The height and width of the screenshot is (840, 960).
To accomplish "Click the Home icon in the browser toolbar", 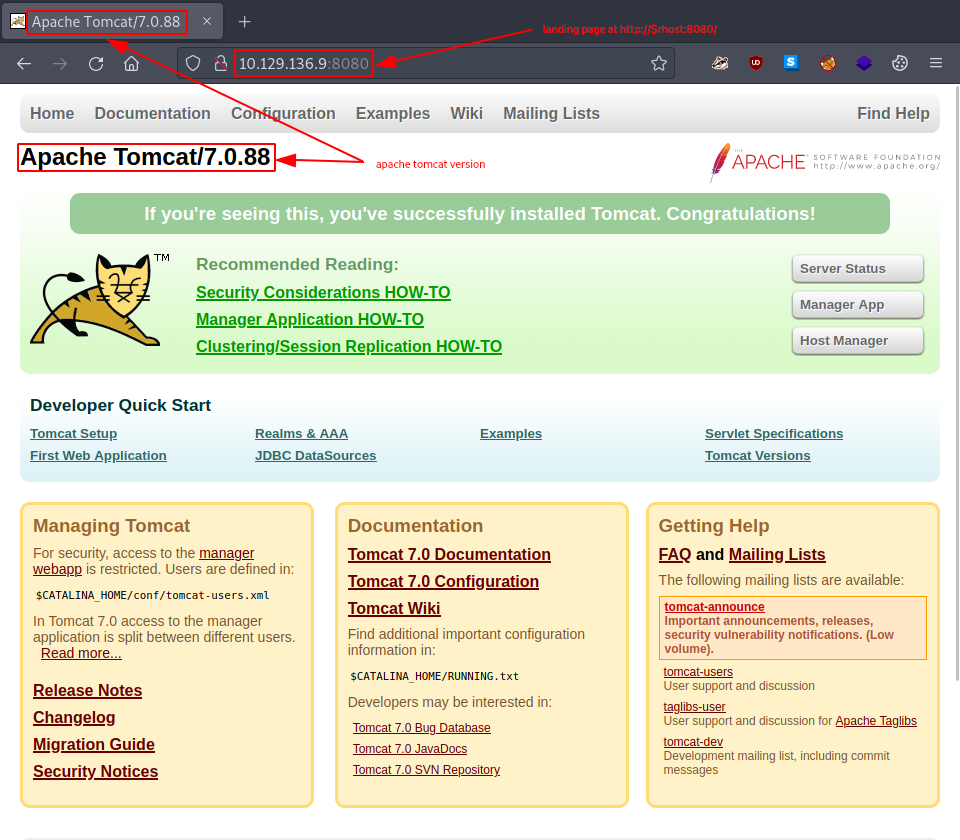I will pos(131,62).
